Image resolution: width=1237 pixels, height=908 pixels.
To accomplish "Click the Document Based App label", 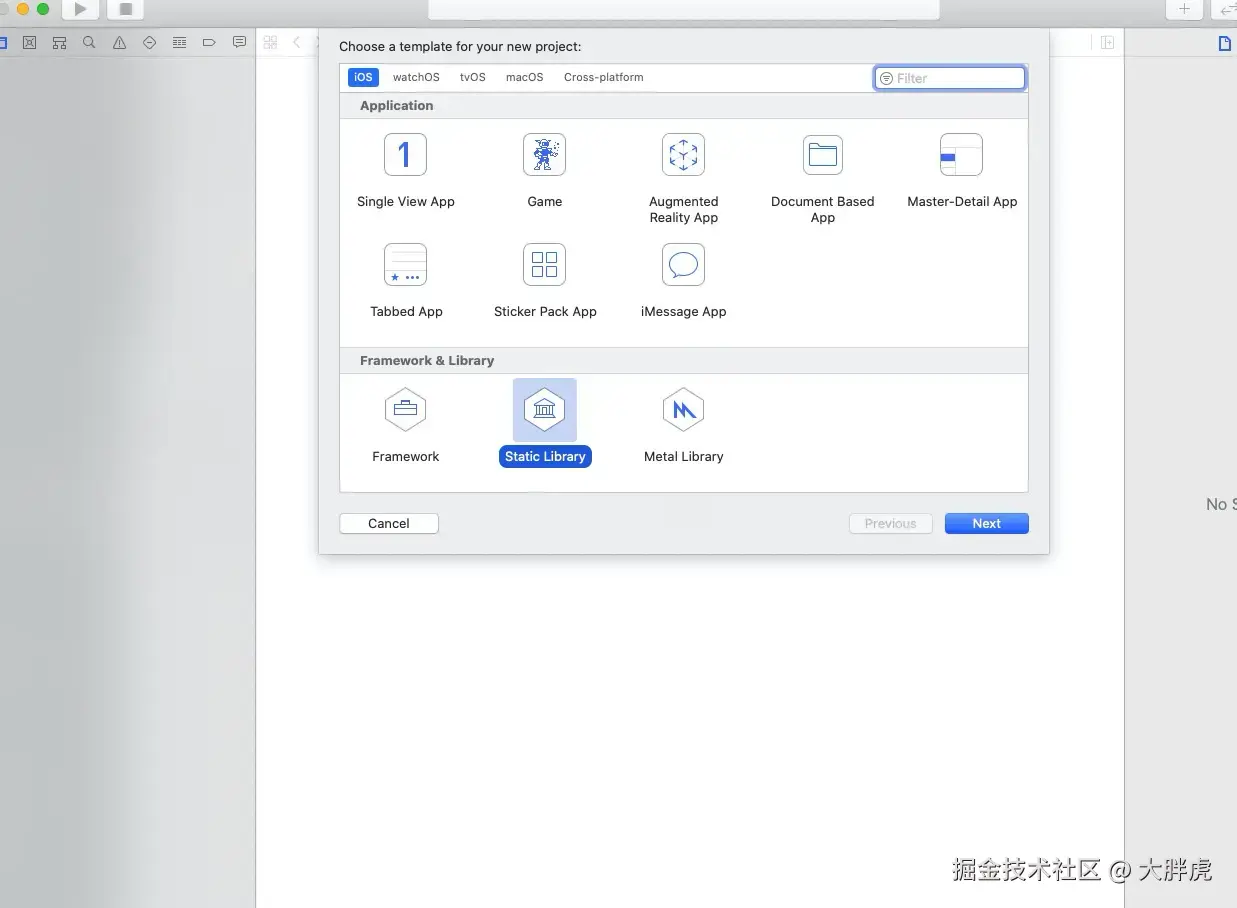I will pos(822,209).
